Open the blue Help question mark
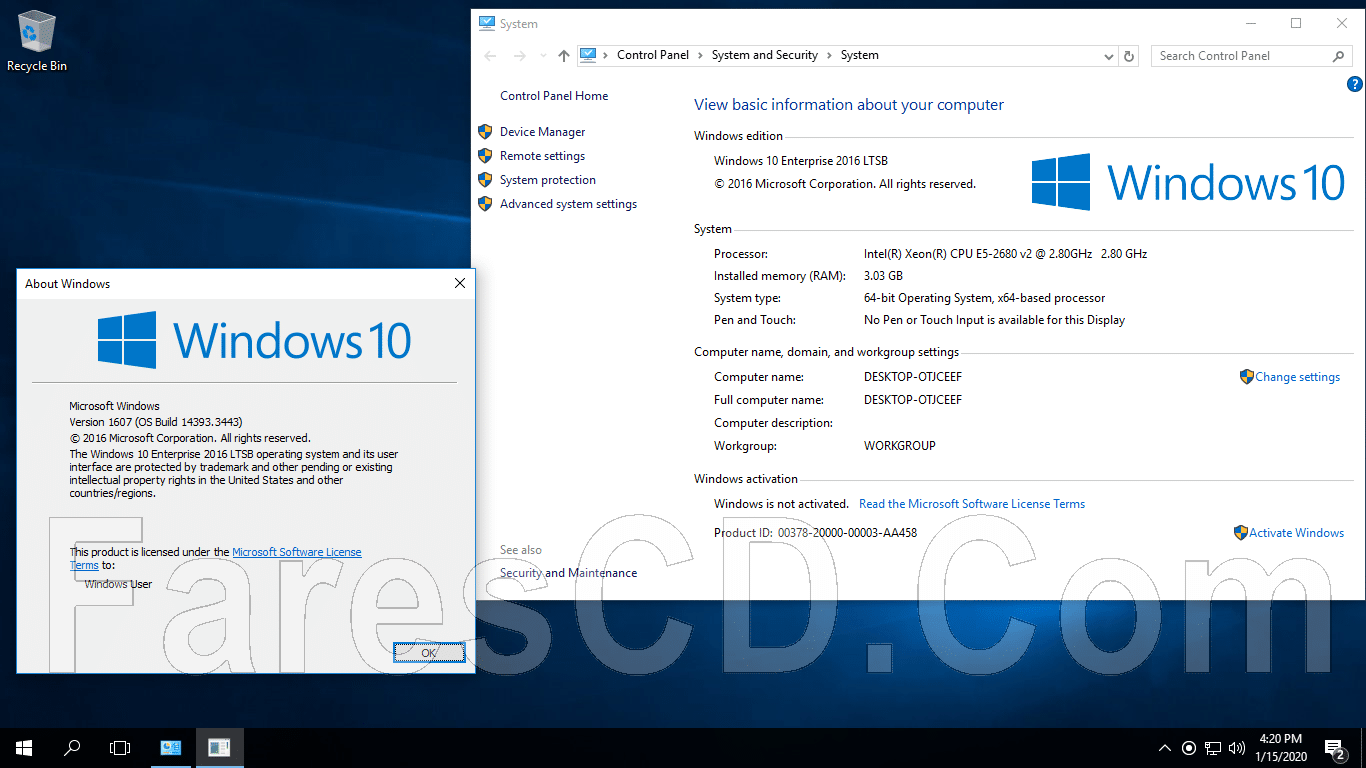 tap(1355, 85)
